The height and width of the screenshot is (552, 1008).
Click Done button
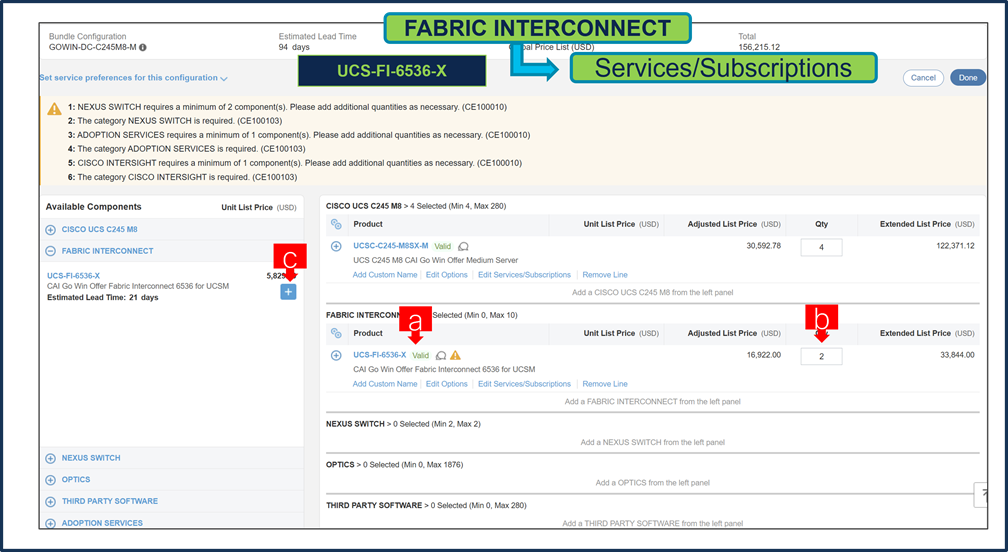pyautogui.click(x=968, y=78)
